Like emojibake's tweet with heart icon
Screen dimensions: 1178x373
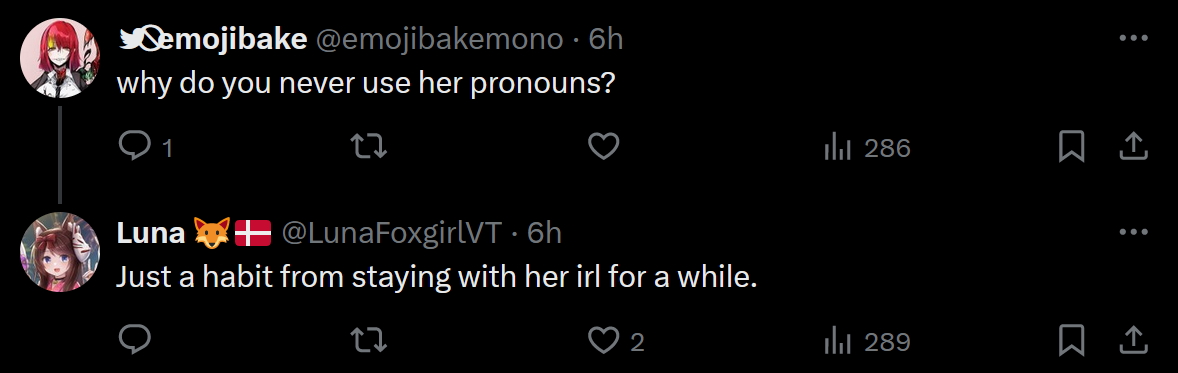pos(603,147)
